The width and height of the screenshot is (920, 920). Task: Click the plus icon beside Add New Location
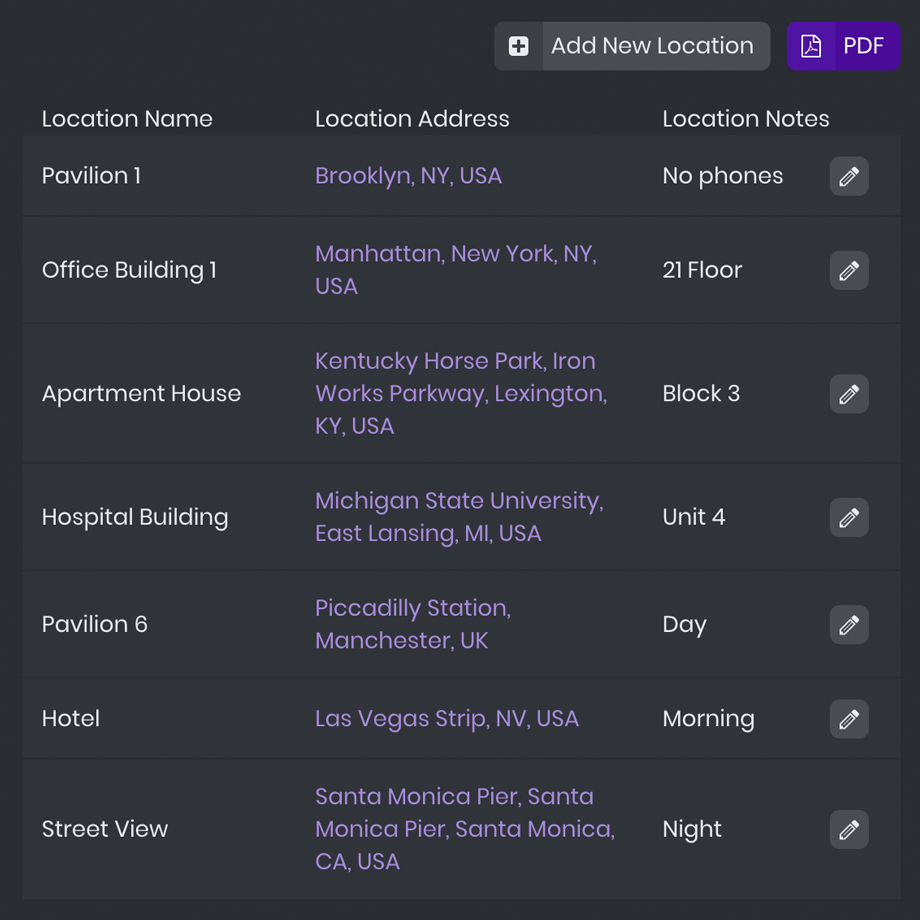coord(518,46)
